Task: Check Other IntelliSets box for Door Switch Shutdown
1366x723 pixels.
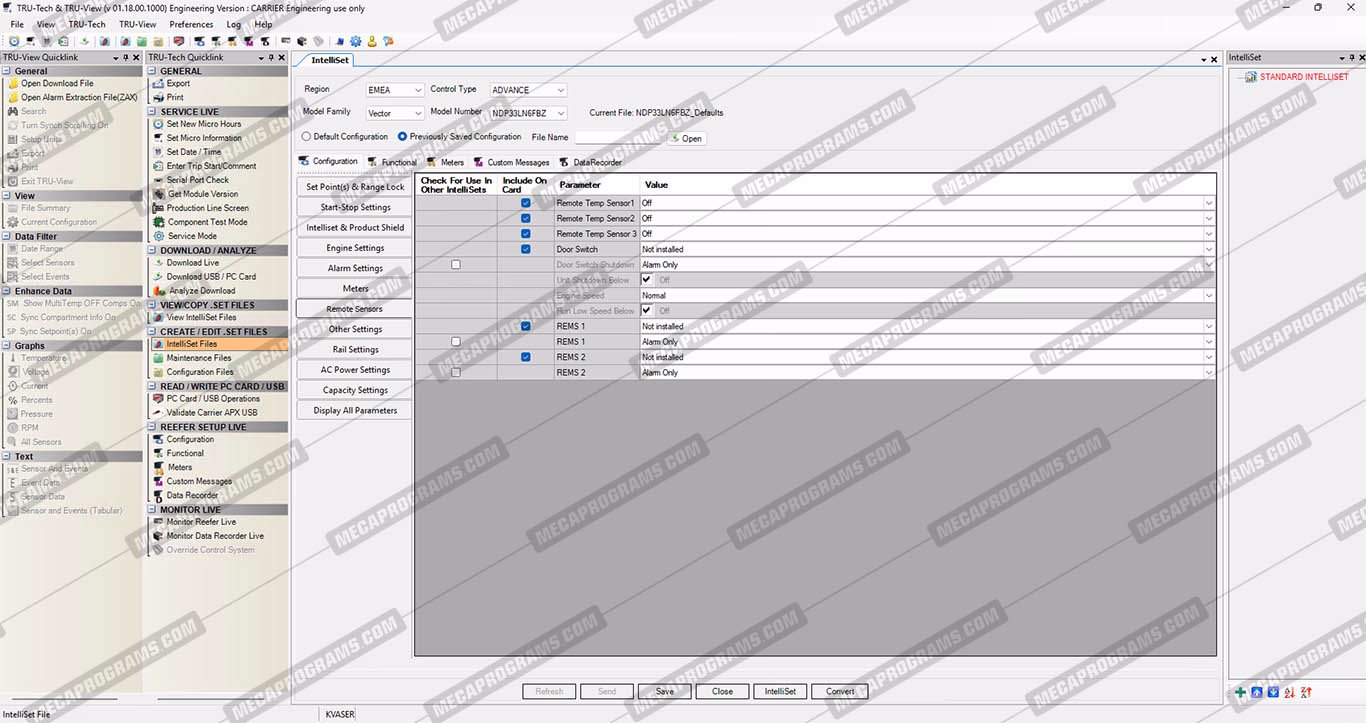Action: [456, 265]
